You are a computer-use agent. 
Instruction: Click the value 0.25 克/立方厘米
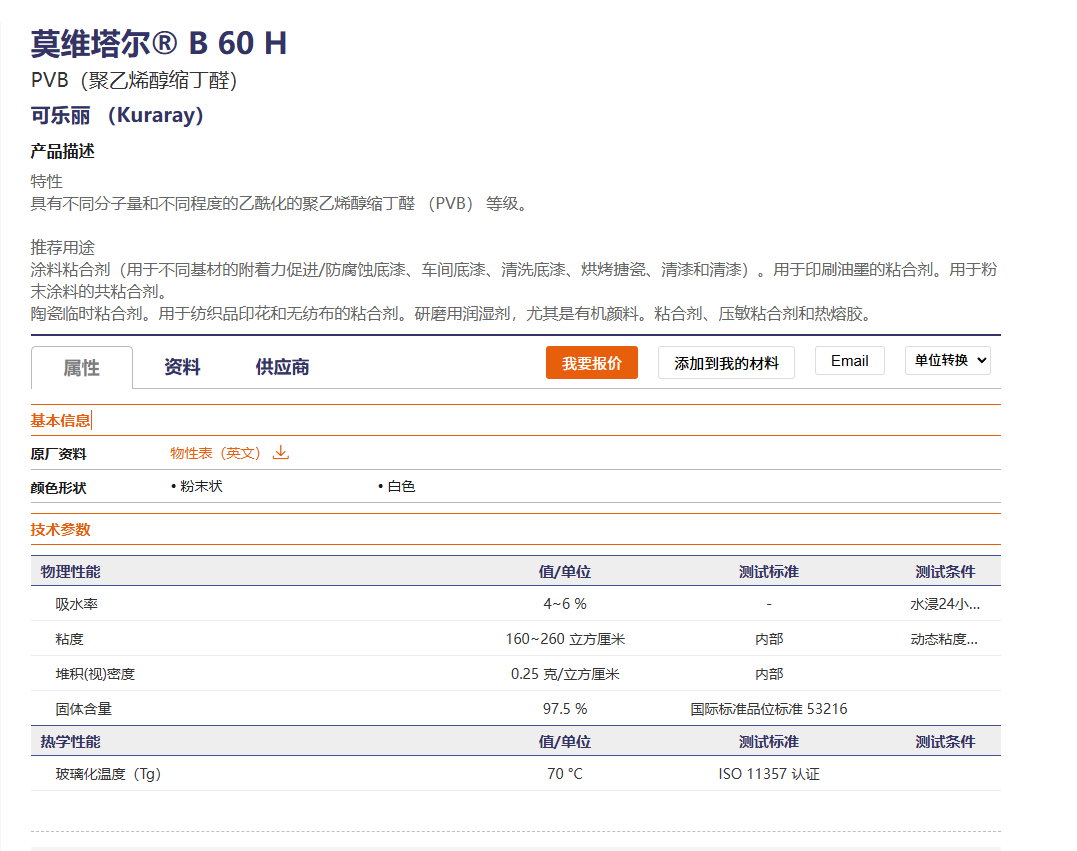565,674
